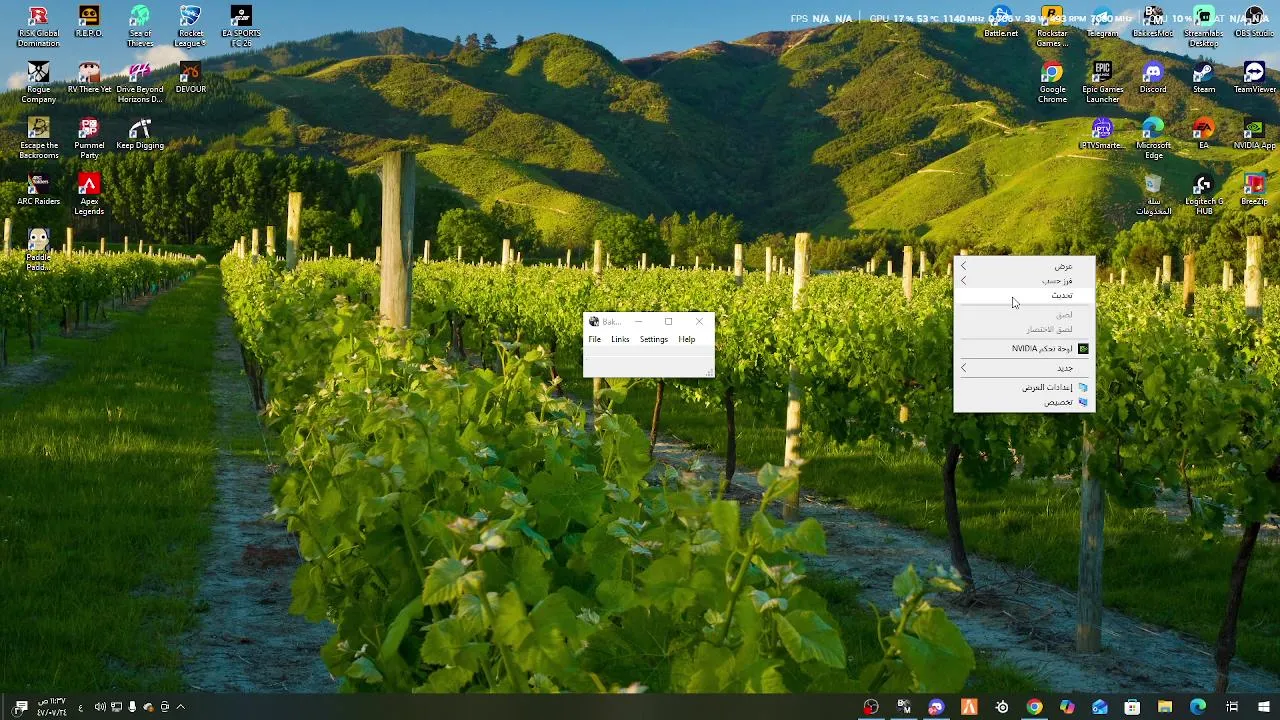1280x720 pixels.
Task: Select the Streamlabs Desktop icon
Action: pos(1204,27)
